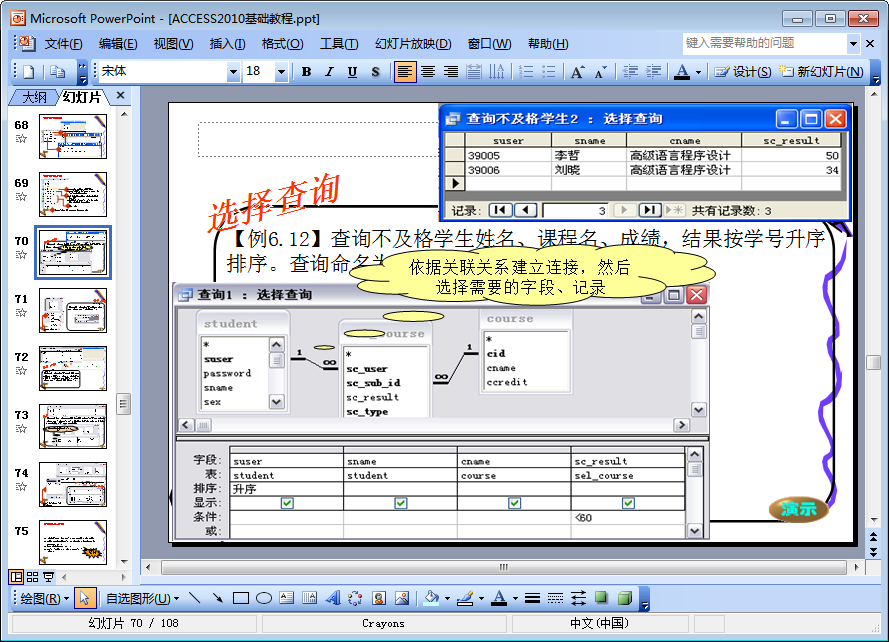
Task: Increase indent level
Action: 653,72
